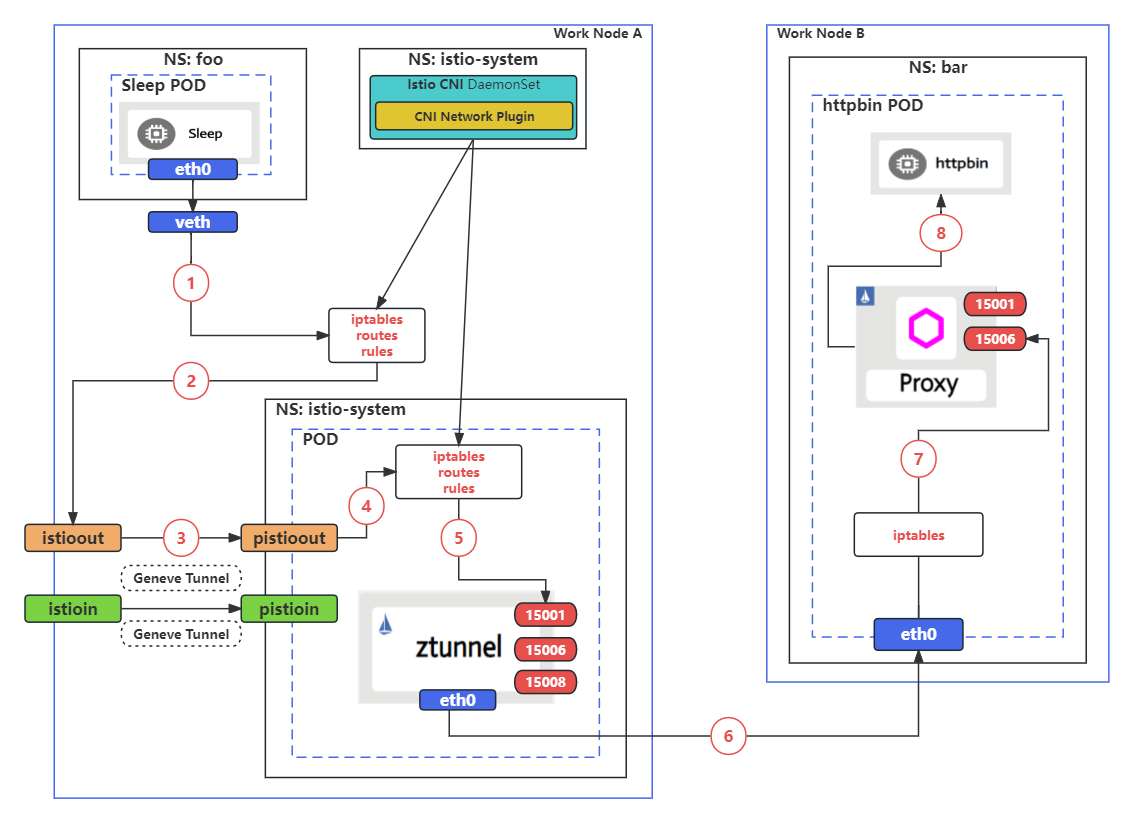1133x823 pixels.
Task: Click the magenta hexagon Proxy icon
Action: pos(926,327)
